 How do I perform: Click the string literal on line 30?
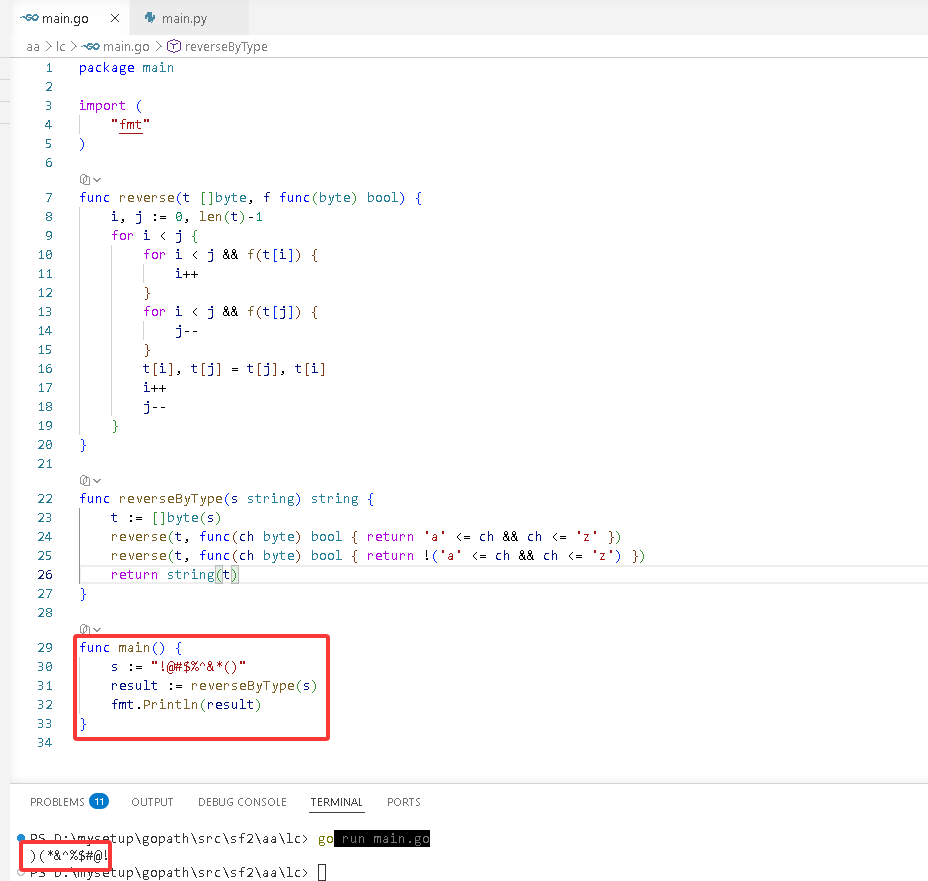(x=198, y=667)
